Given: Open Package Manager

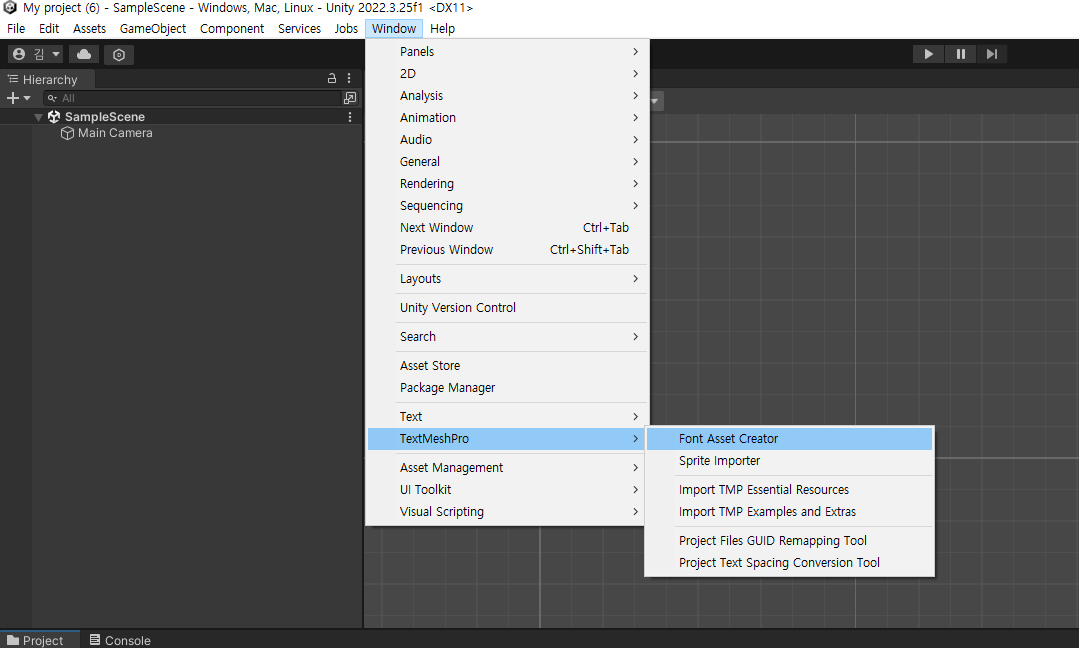Looking at the screenshot, I should [507, 387].
